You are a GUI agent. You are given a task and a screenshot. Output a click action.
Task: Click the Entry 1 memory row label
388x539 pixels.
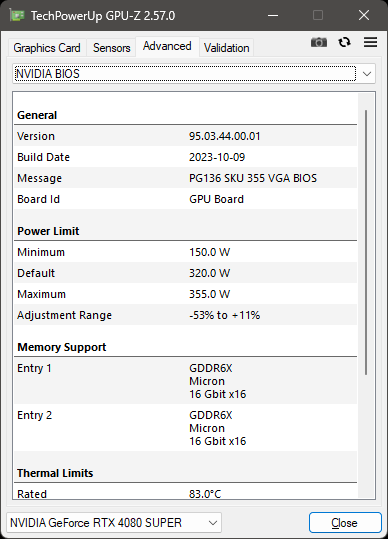tap(34, 368)
